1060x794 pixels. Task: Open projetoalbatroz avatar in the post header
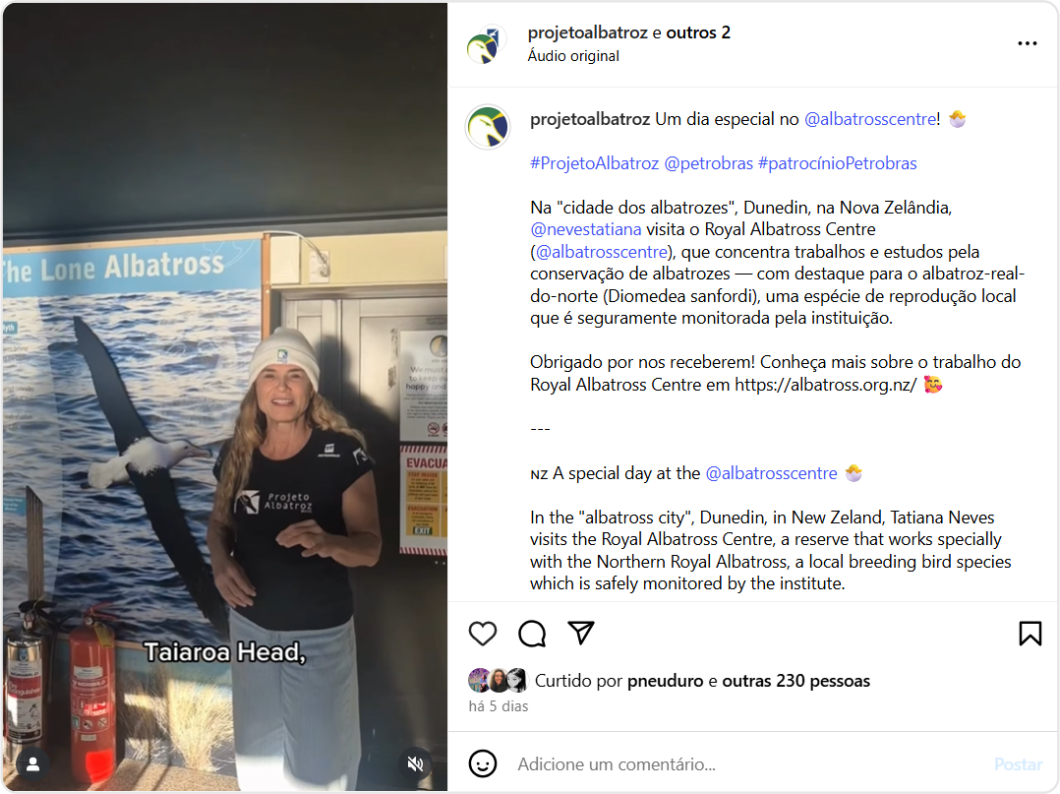pos(486,45)
